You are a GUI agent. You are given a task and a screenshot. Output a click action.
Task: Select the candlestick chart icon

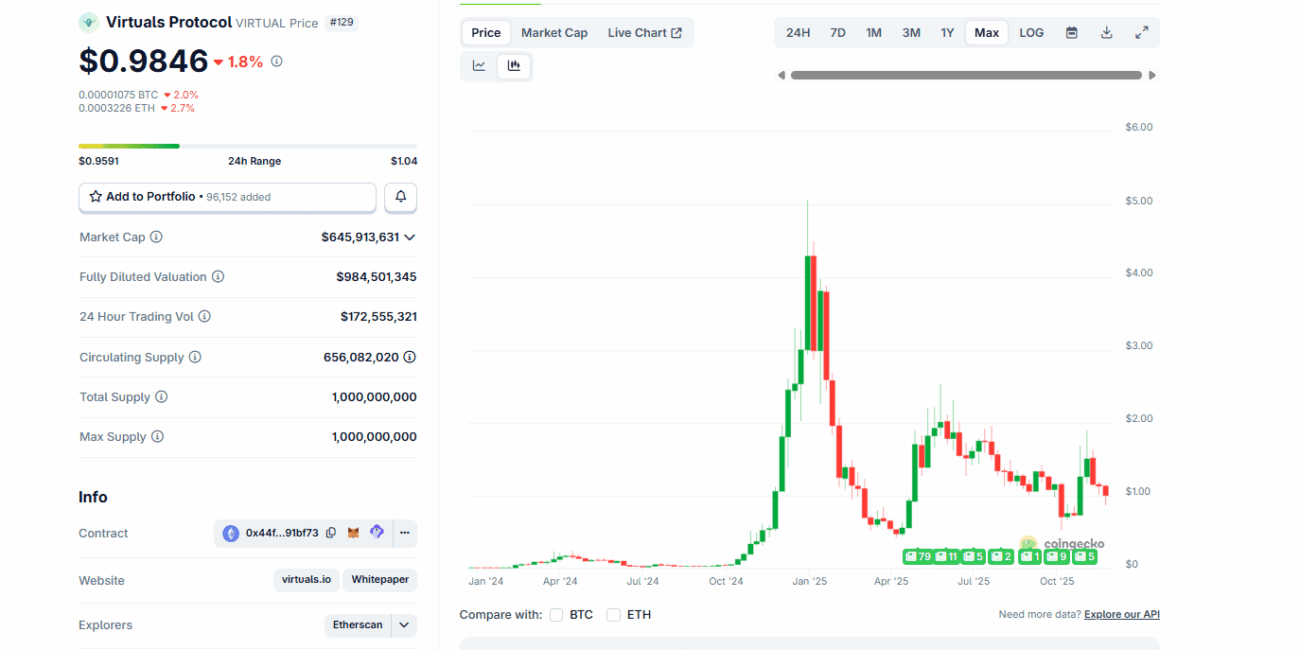point(514,66)
